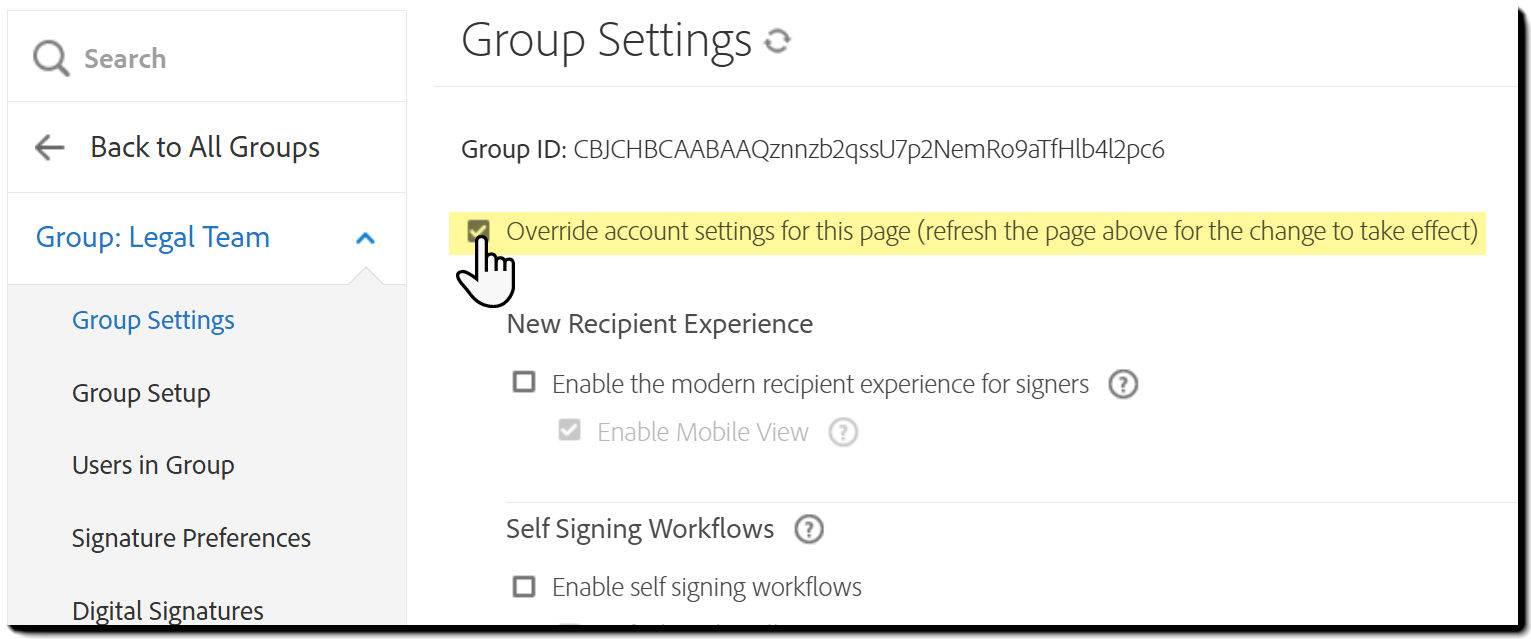This screenshot has width=1531, height=639.
Task: Uncheck the Override account settings checkbox
Action: (478, 231)
